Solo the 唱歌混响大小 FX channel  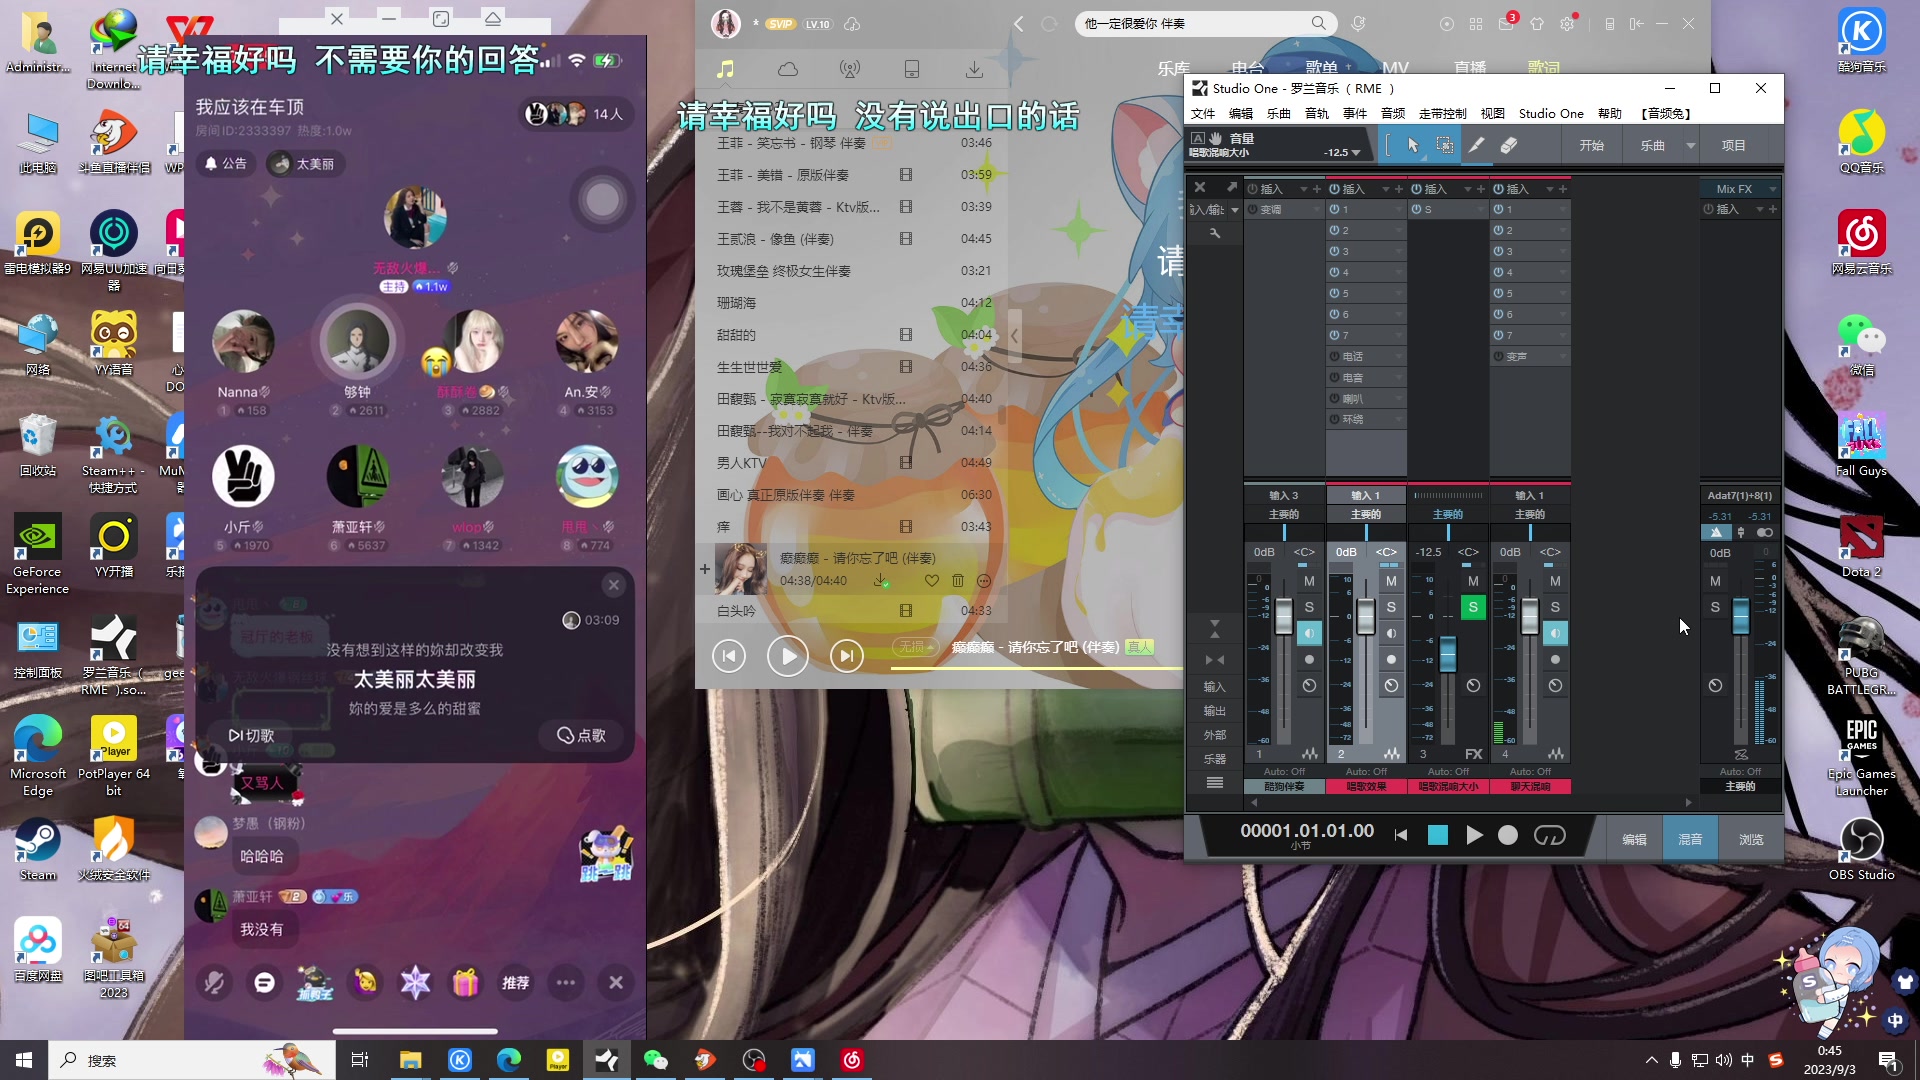tap(1473, 607)
